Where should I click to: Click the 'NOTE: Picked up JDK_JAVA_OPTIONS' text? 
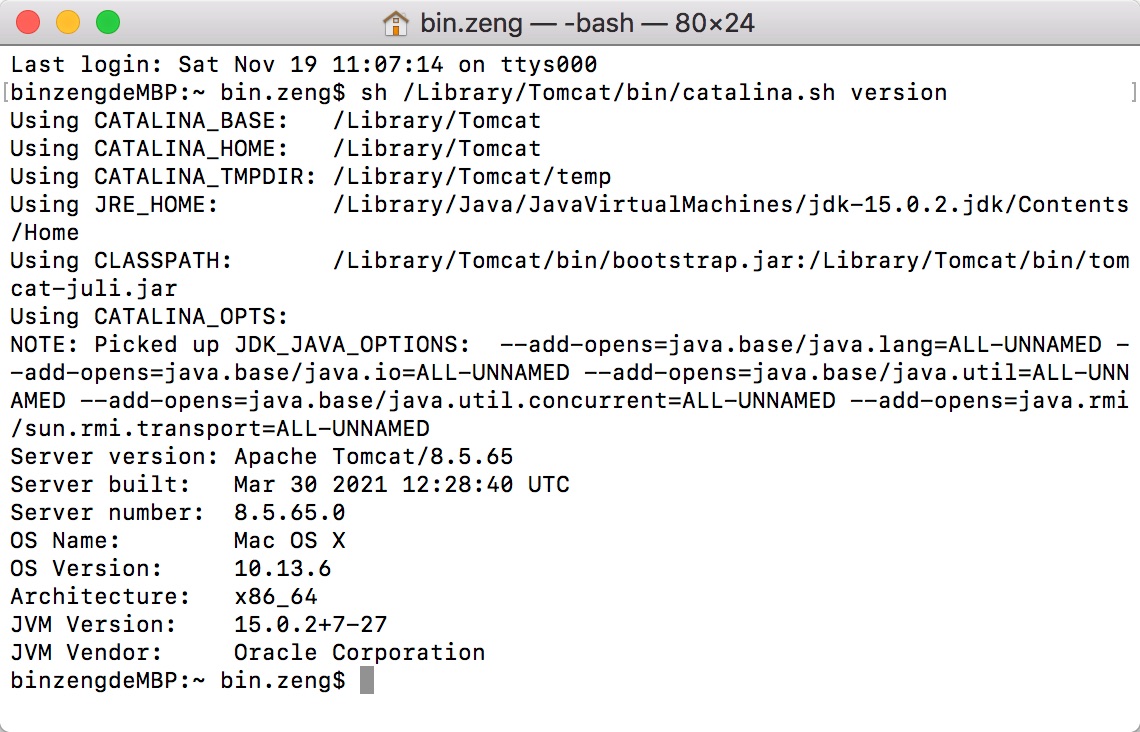(235, 345)
